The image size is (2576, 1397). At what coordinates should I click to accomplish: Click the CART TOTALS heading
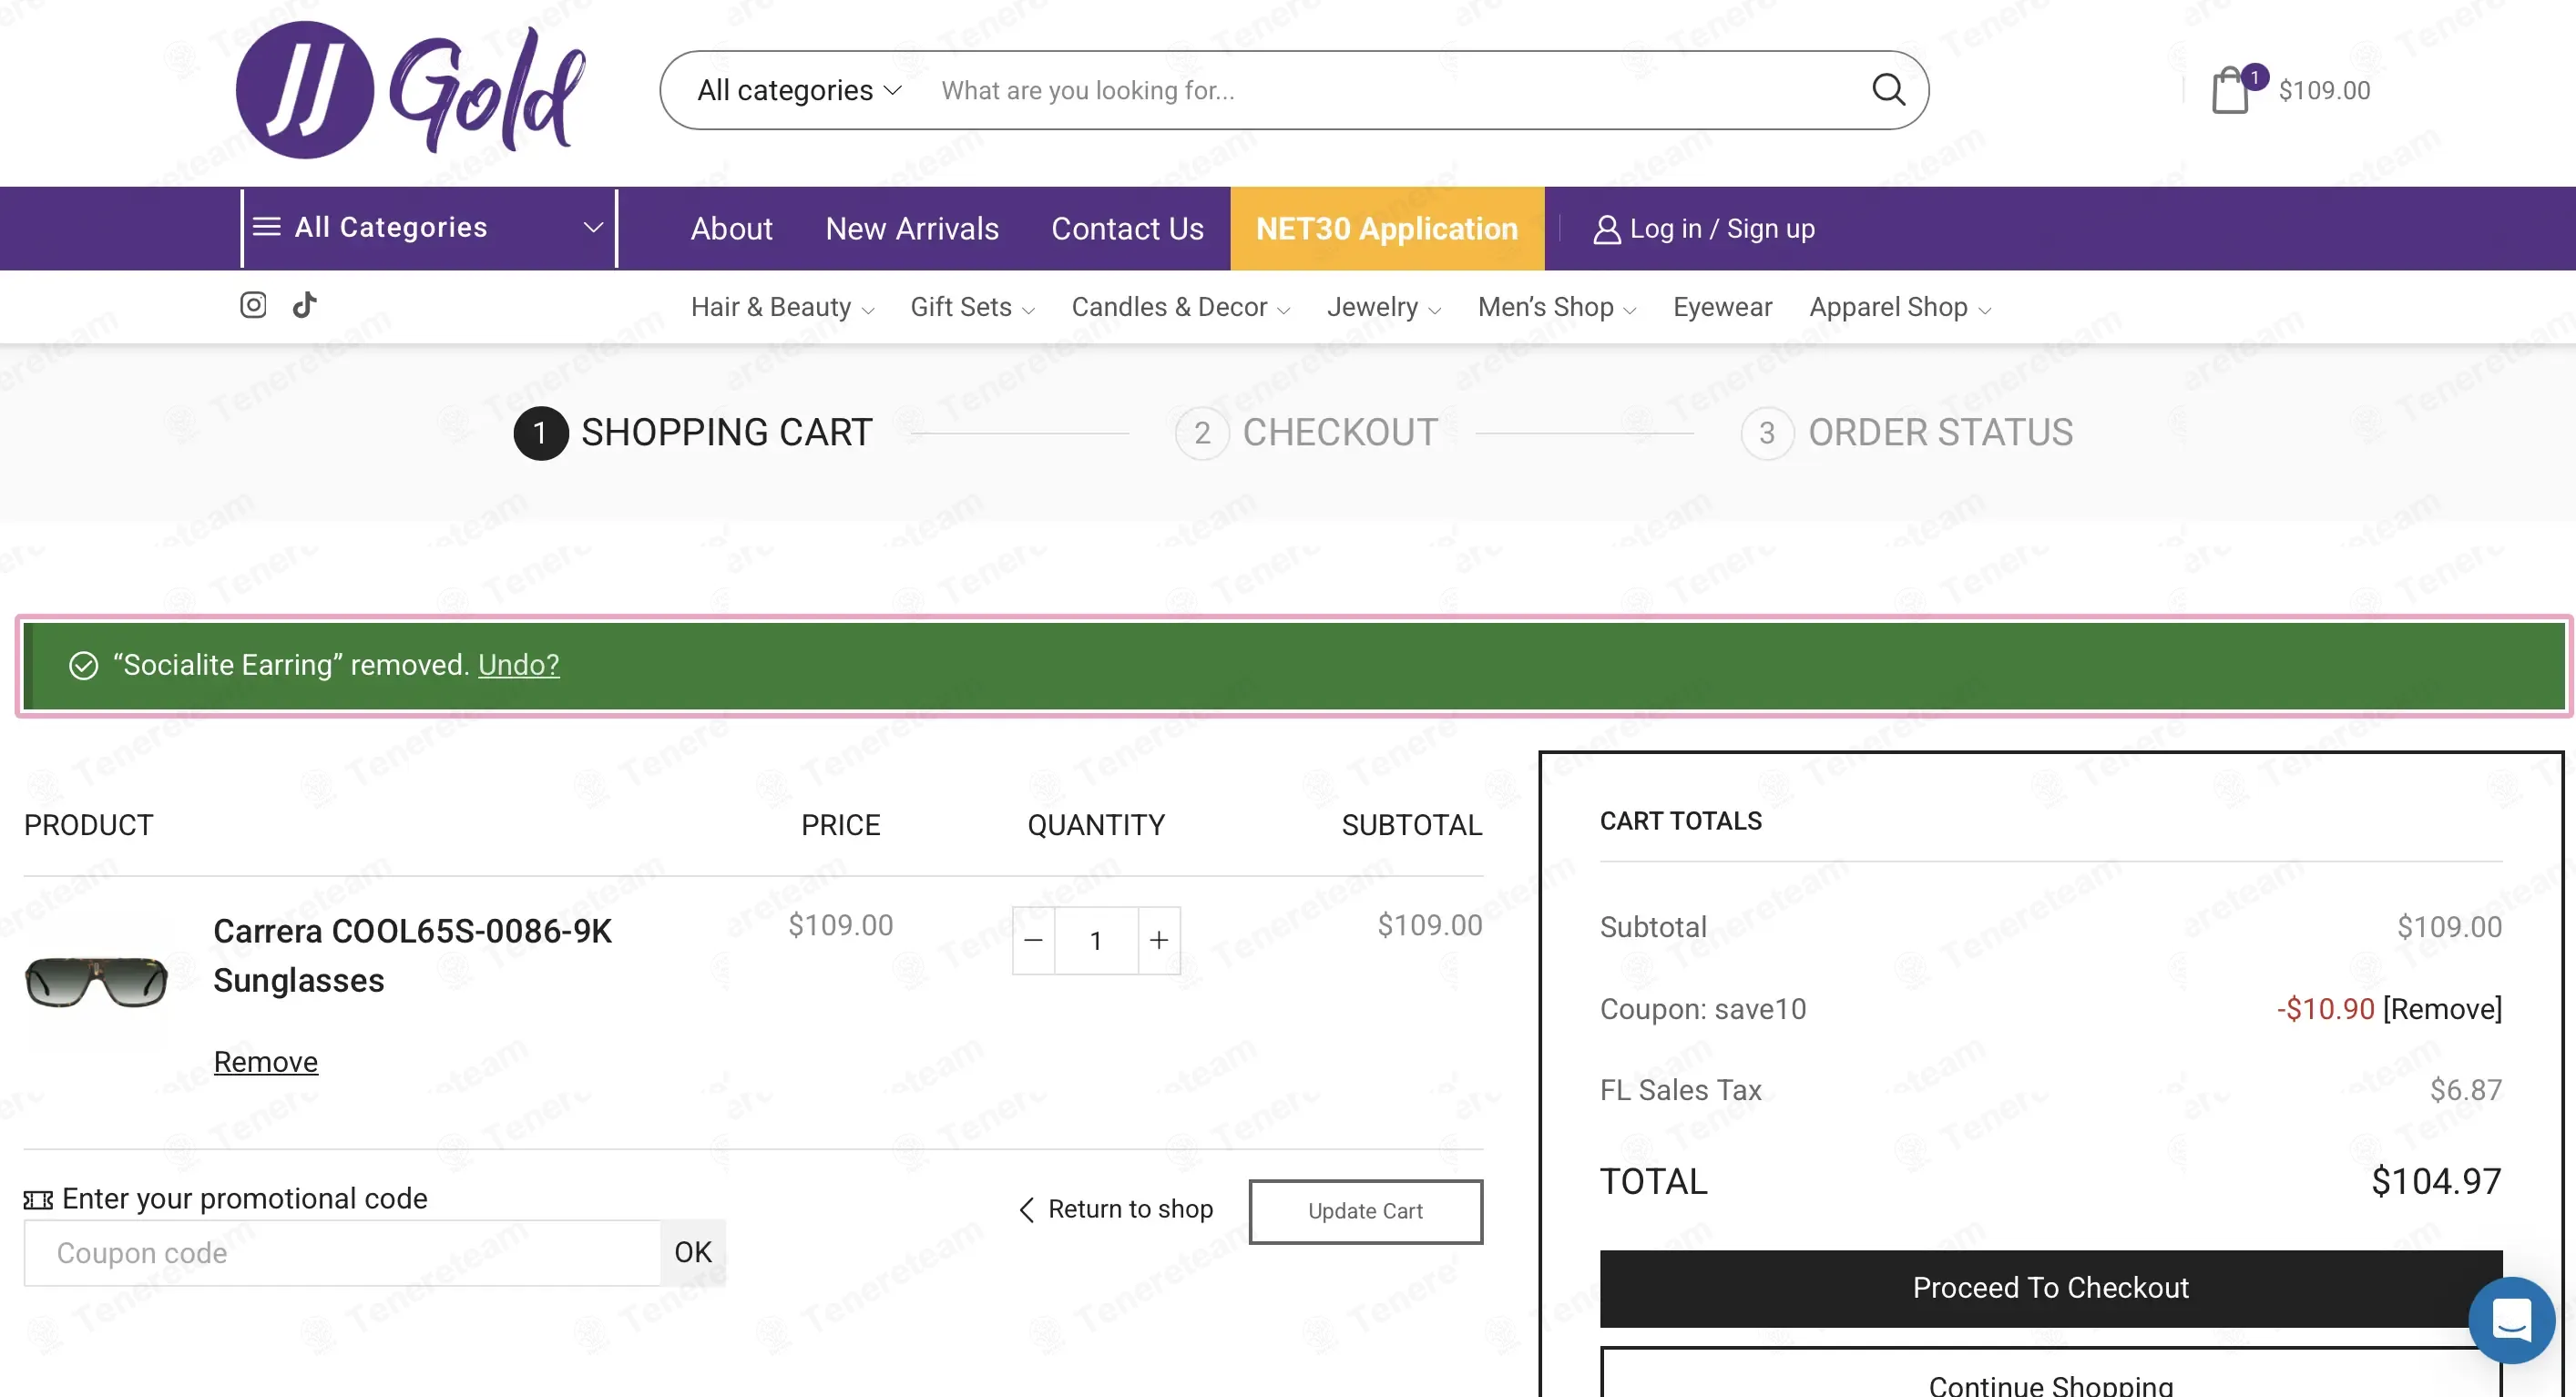click(1680, 821)
